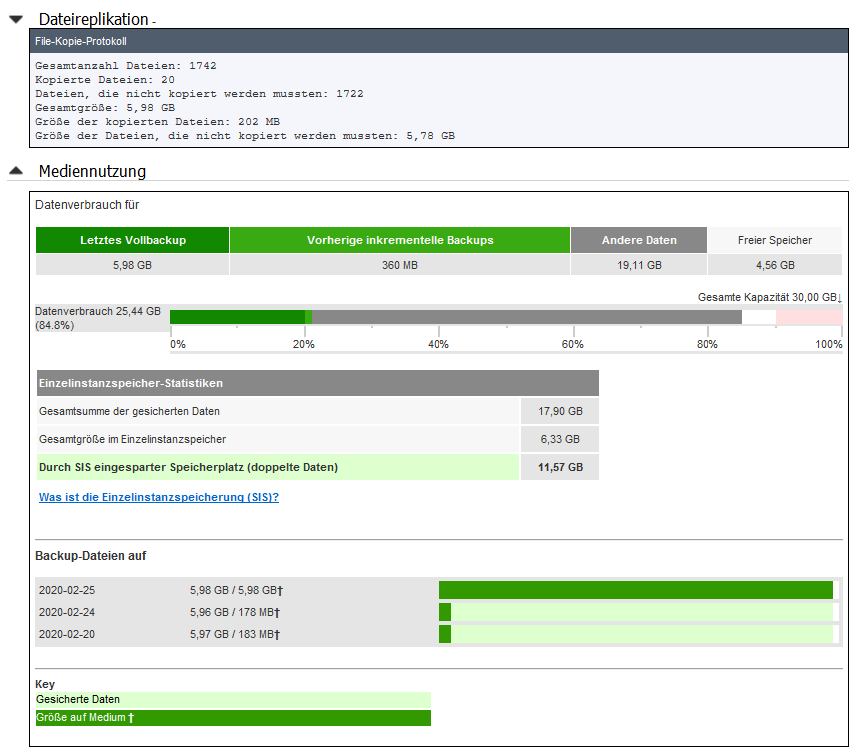Click the Freier Speicher header cell
The width and height of the screenshot is (853, 754).
pyautogui.click(x=775, y=240)
